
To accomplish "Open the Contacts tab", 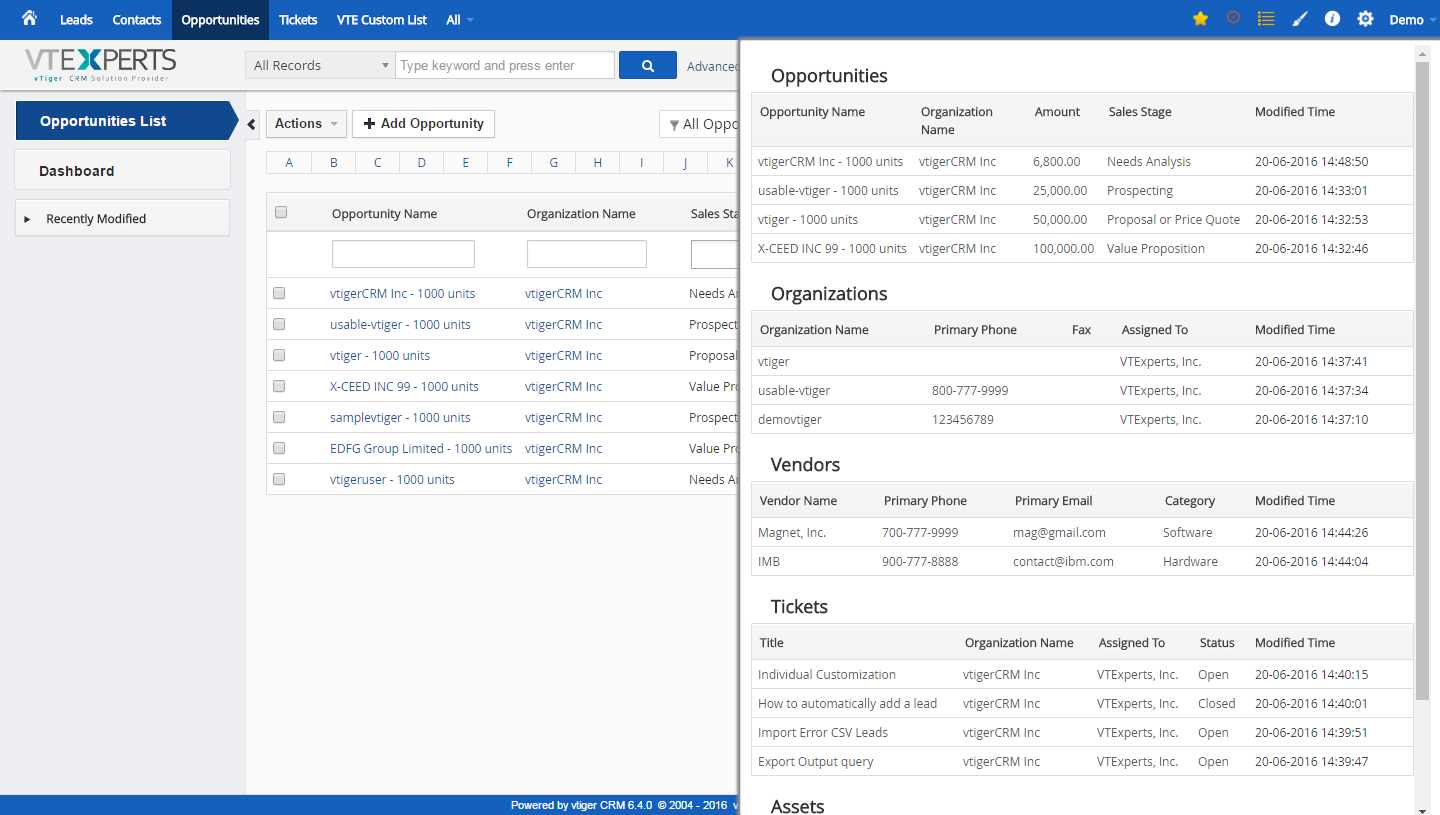I will click(x=137, y=20).
